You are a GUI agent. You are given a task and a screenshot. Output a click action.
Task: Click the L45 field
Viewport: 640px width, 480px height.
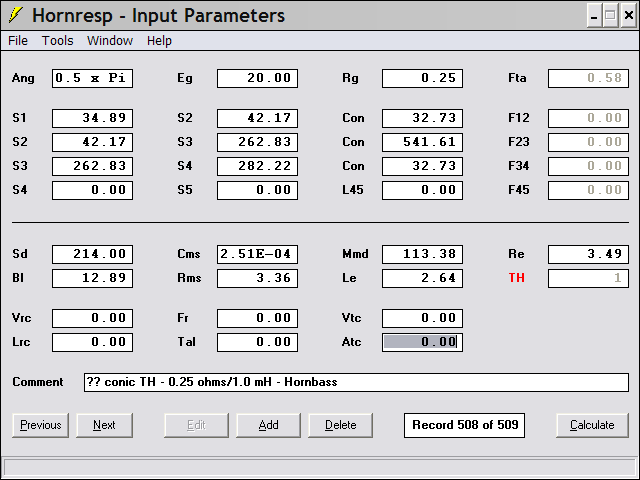(422, 191)
